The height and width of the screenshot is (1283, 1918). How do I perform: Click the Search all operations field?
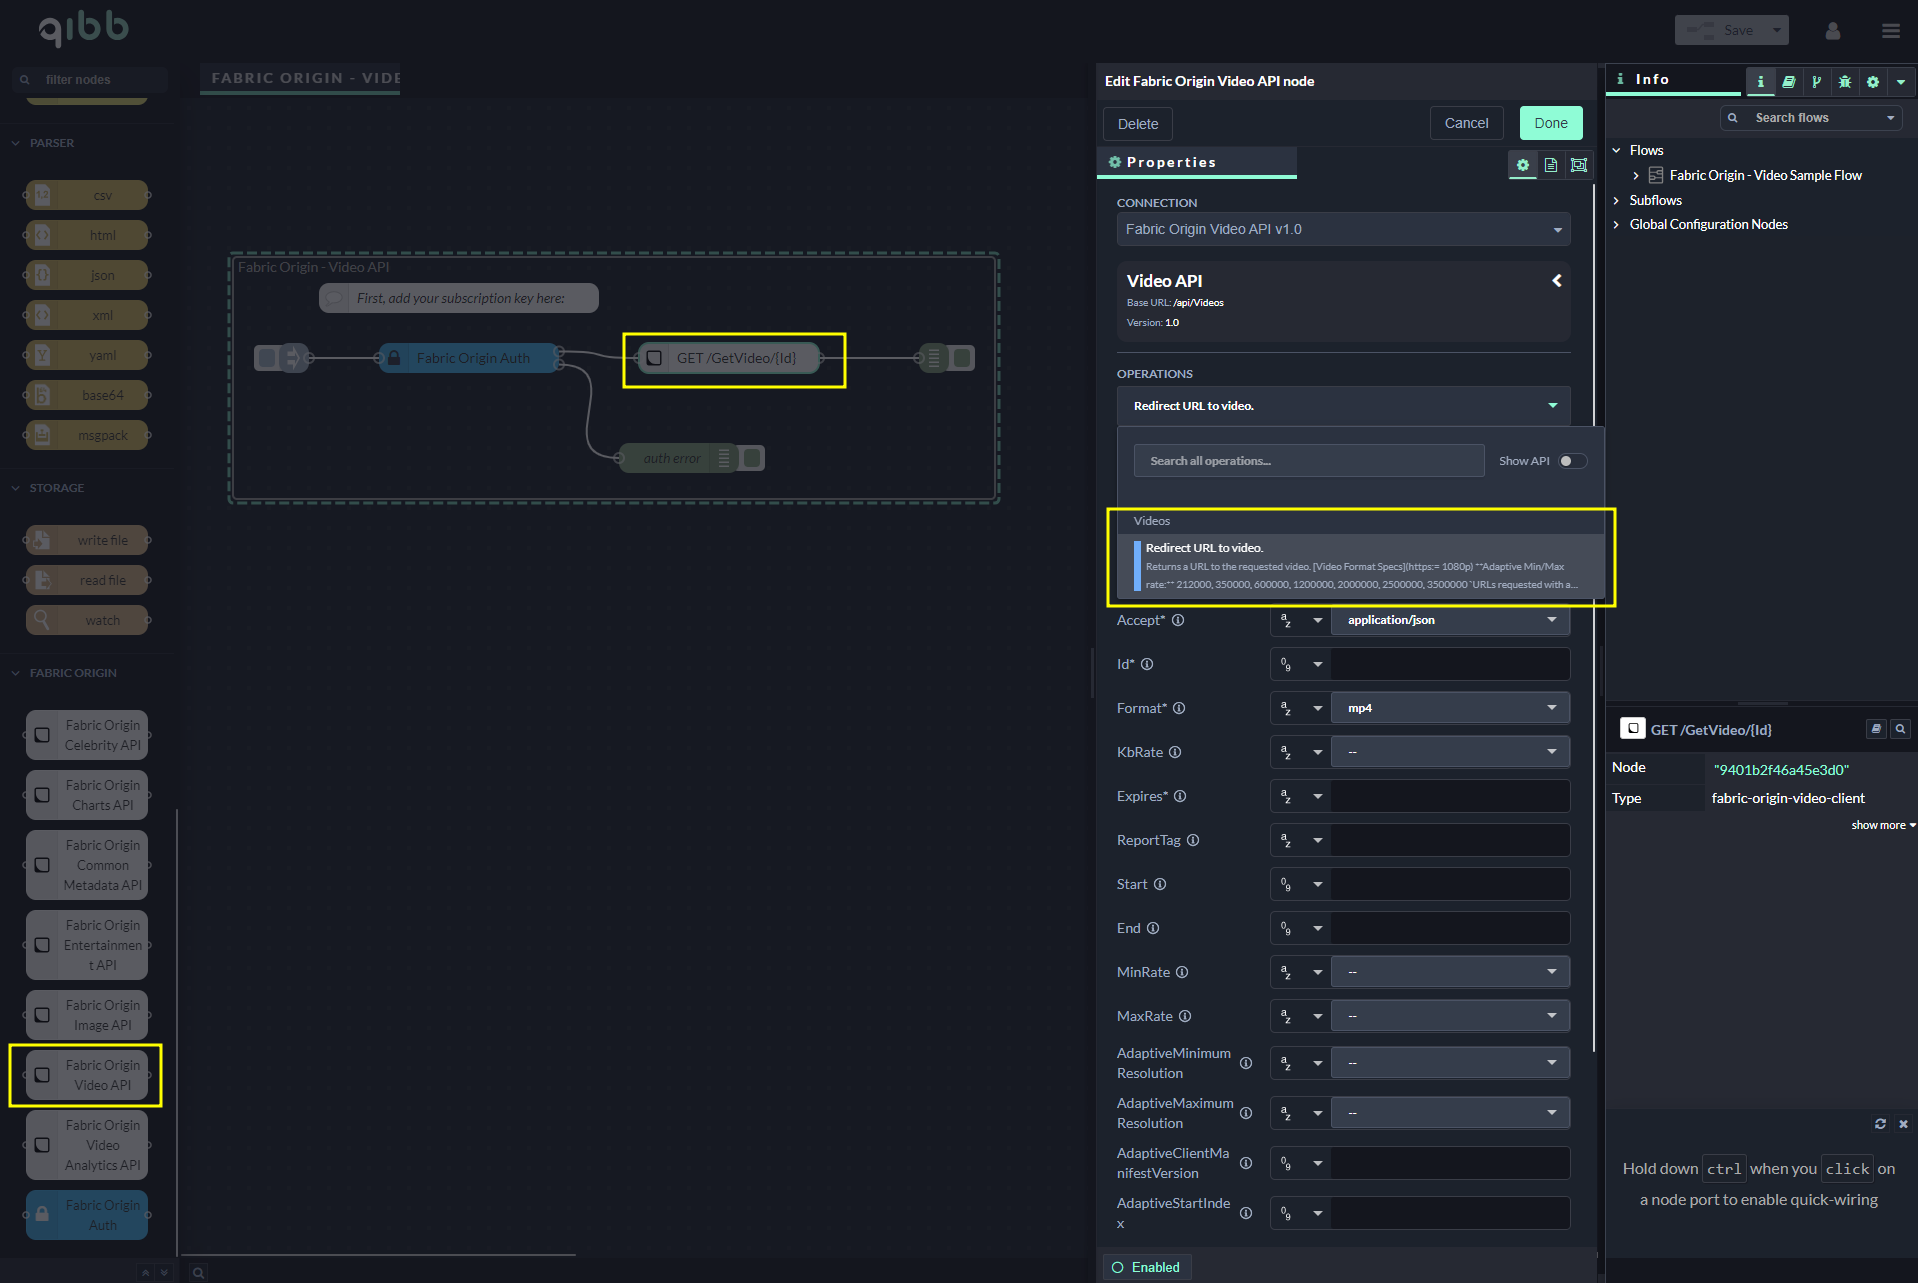tap(1309, 461)
